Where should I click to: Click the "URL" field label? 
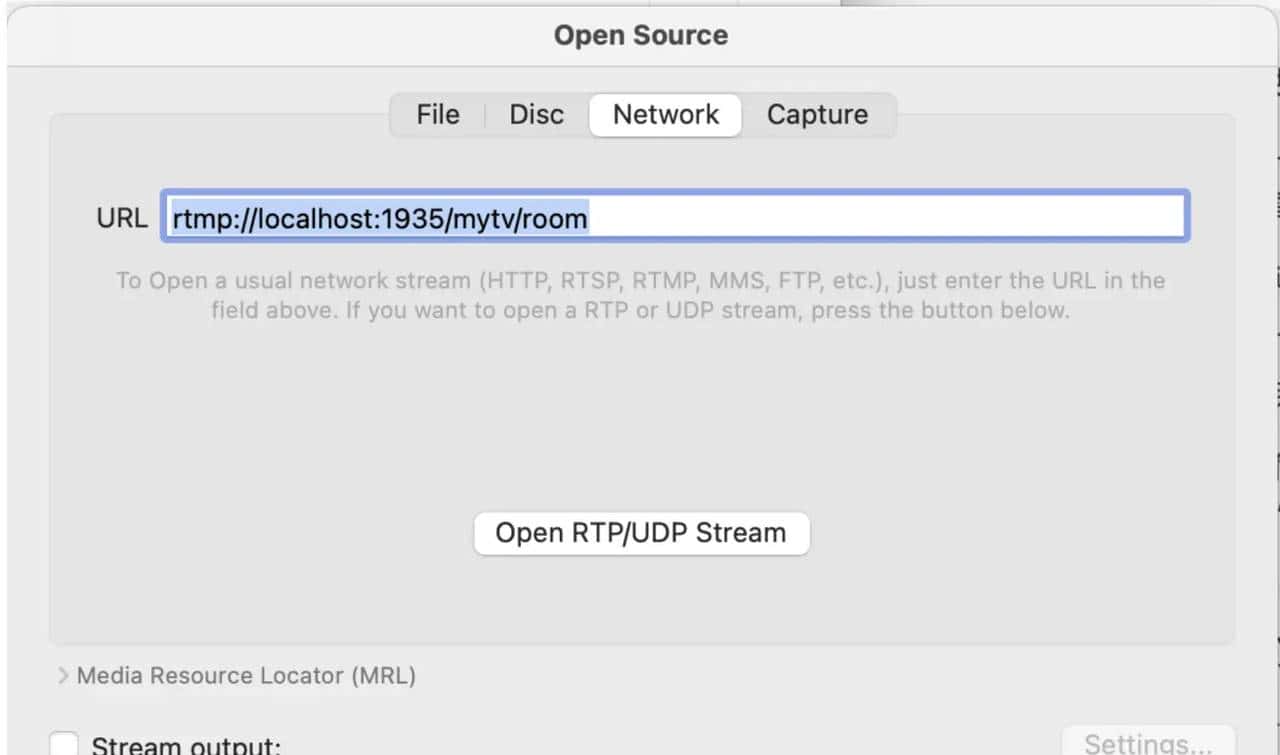pos(122,217)
